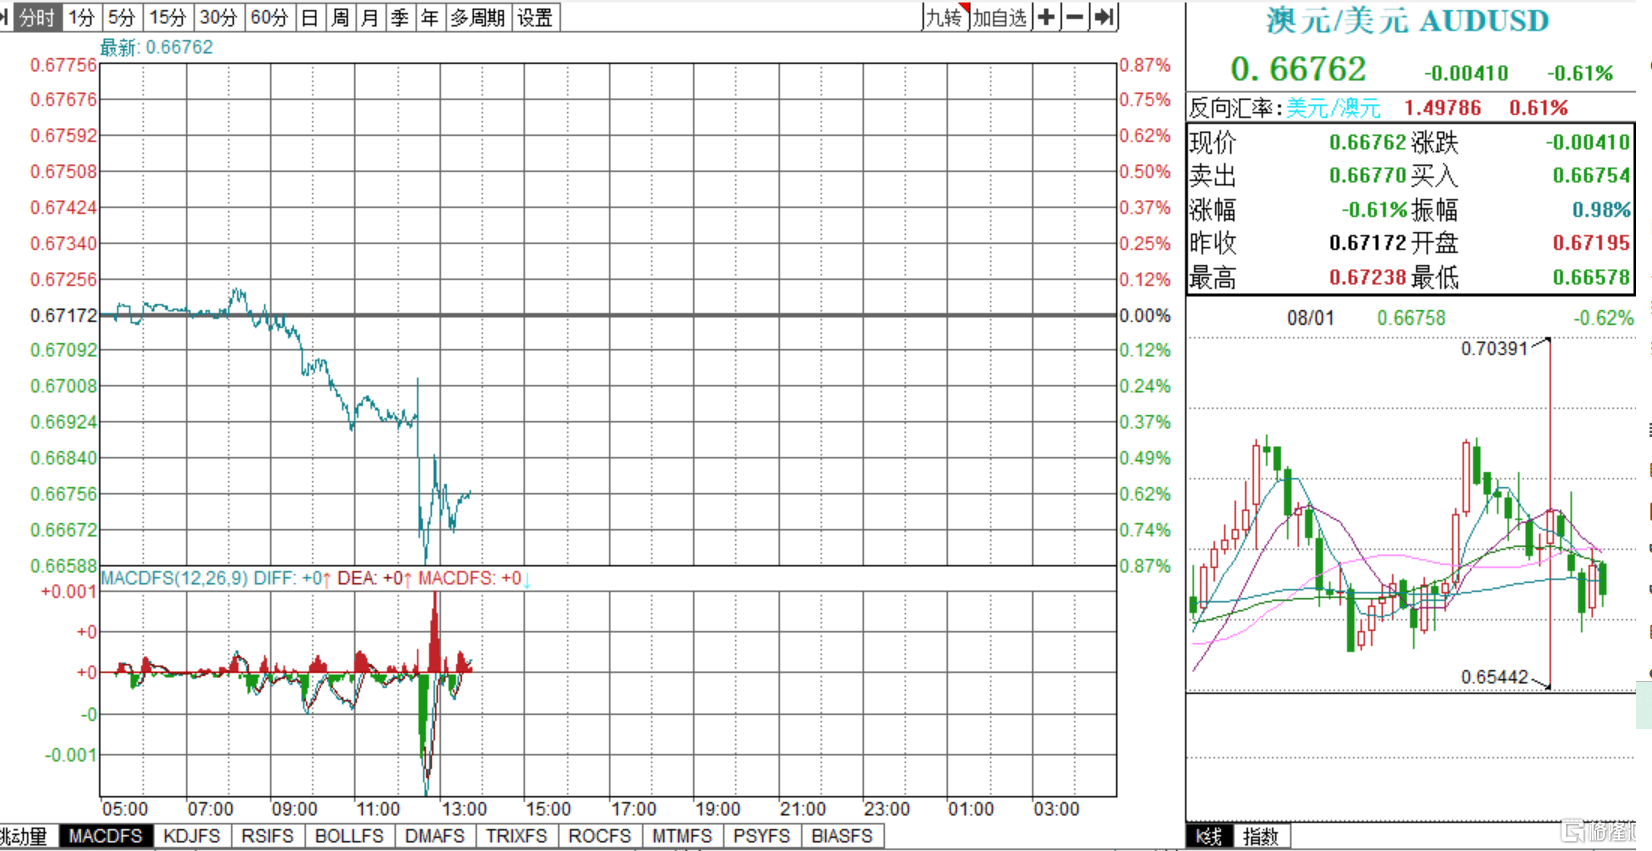Click the 最高 value 0.67238
The height and width of the screenshot is (851, 1652).
(1368, 277)
